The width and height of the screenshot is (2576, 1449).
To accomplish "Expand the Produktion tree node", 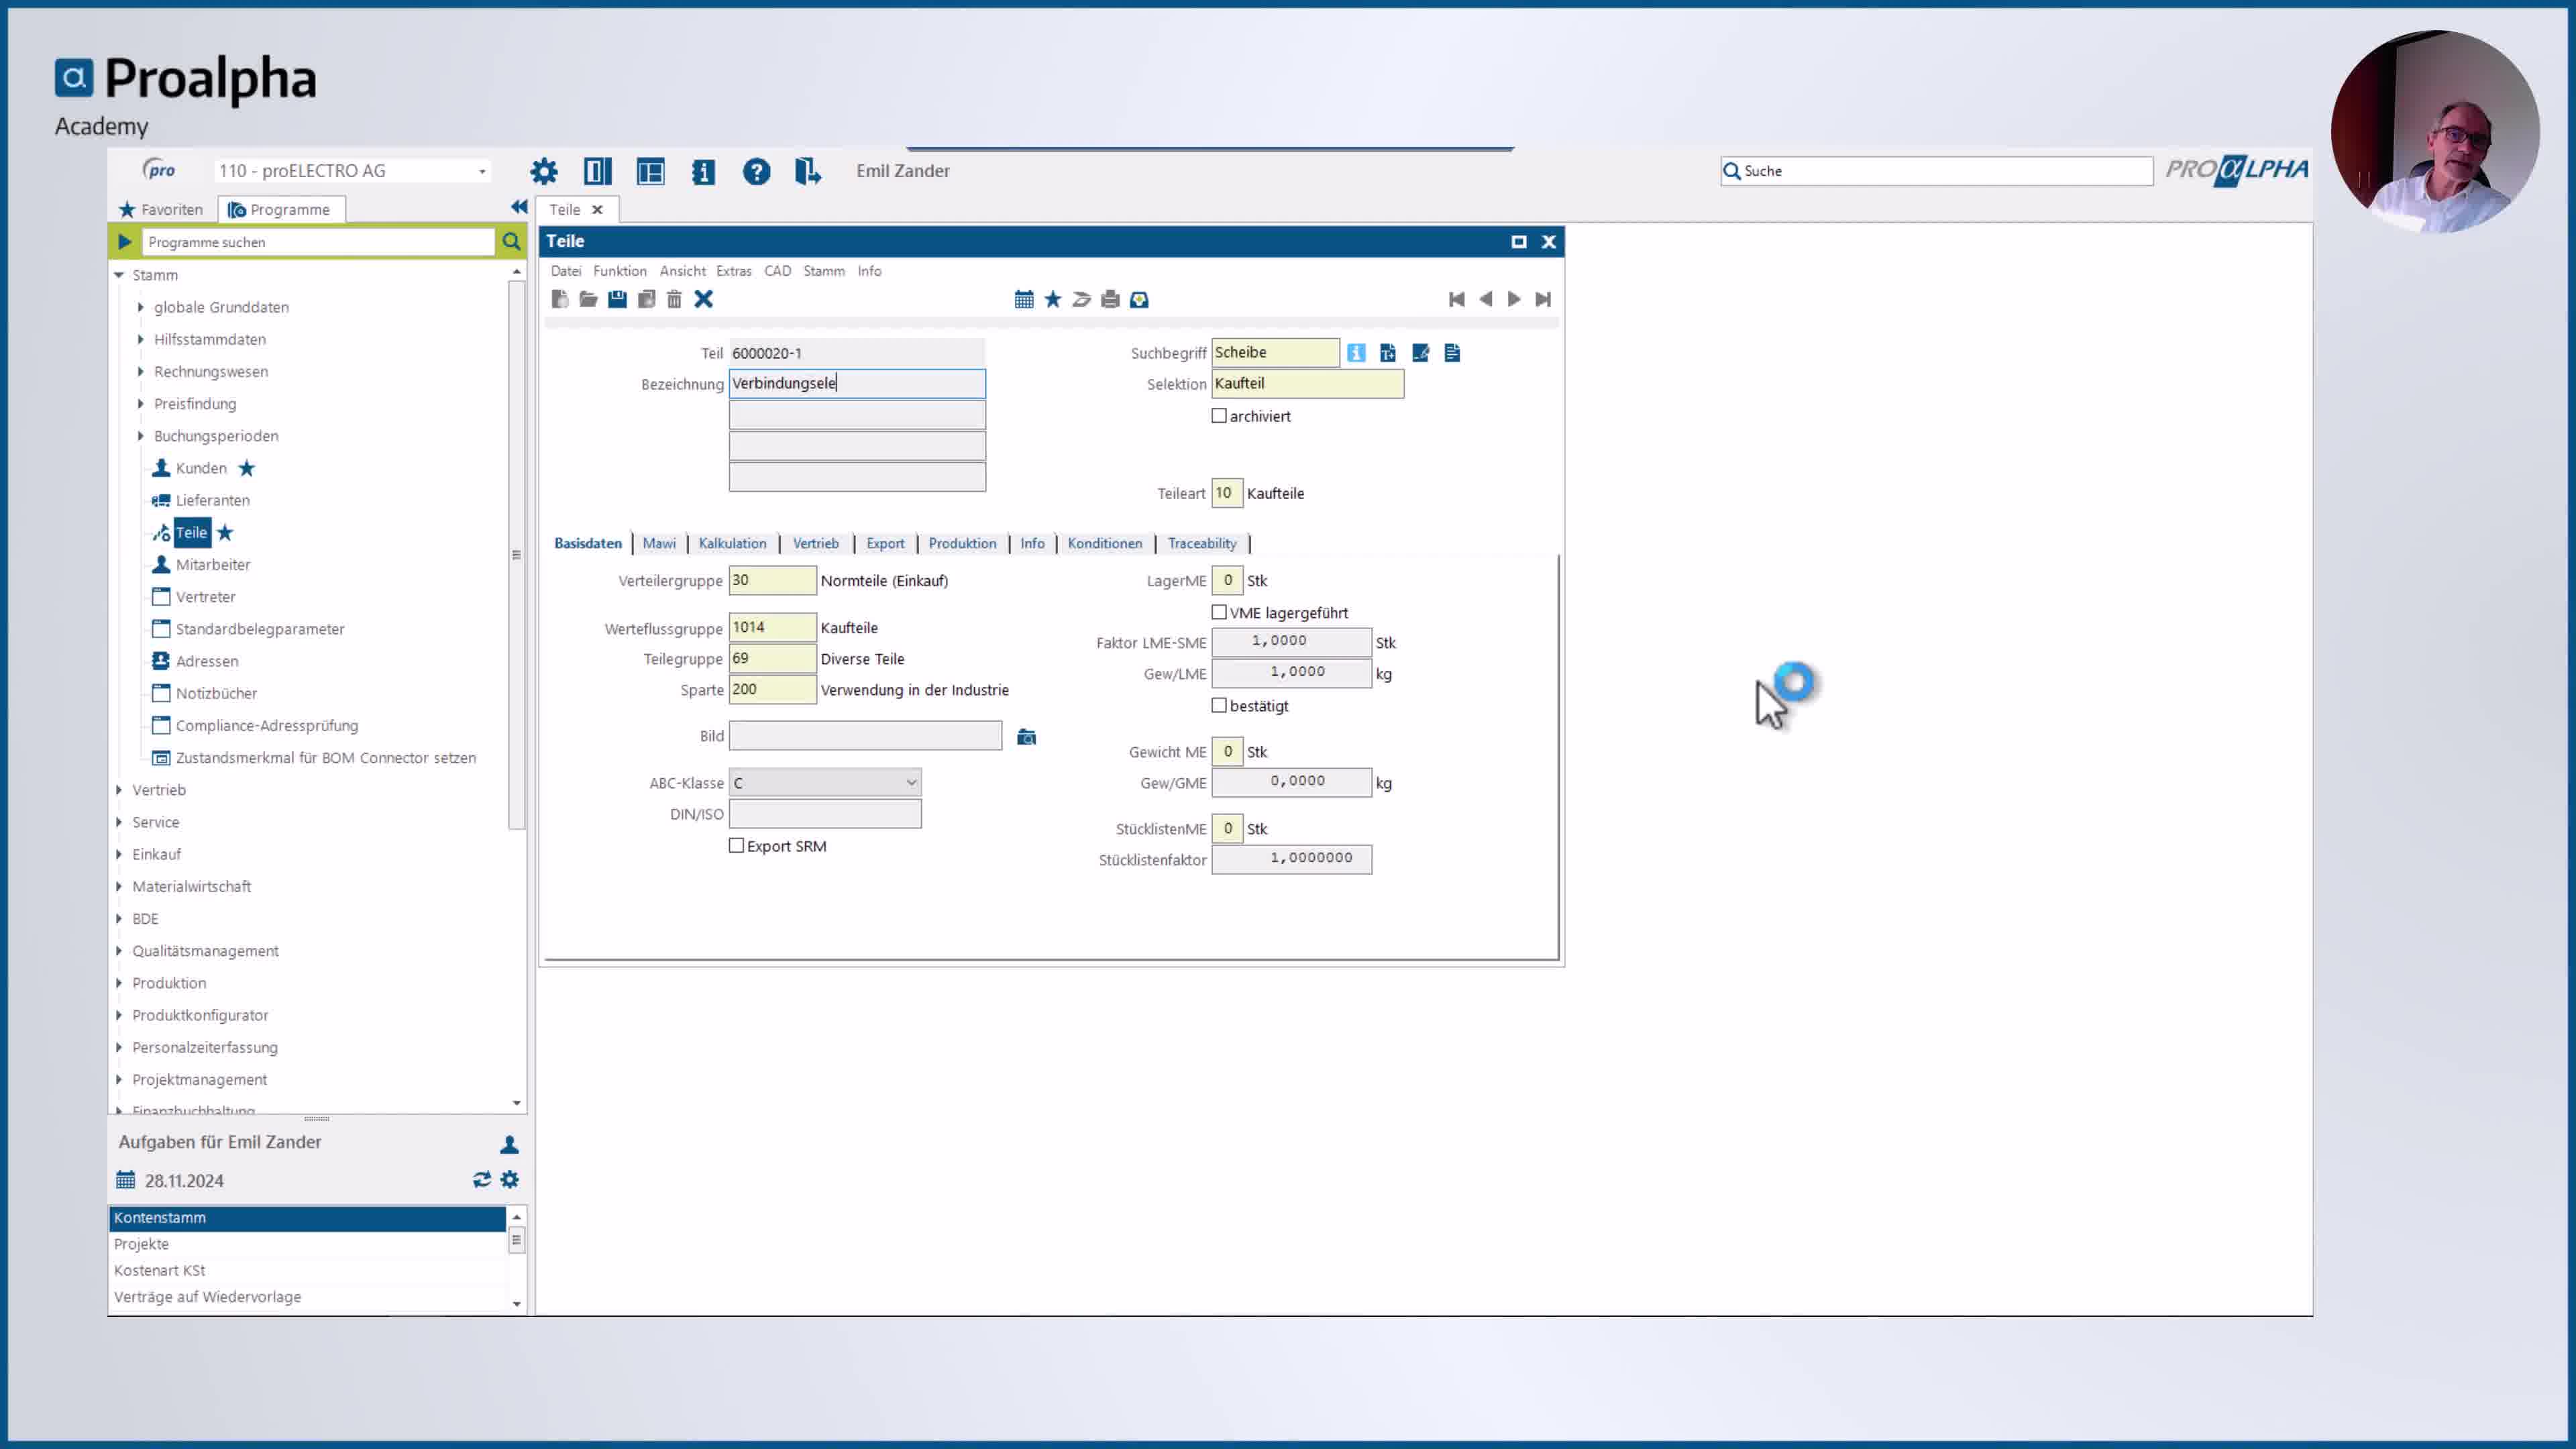I will click(x=119, y=983).
